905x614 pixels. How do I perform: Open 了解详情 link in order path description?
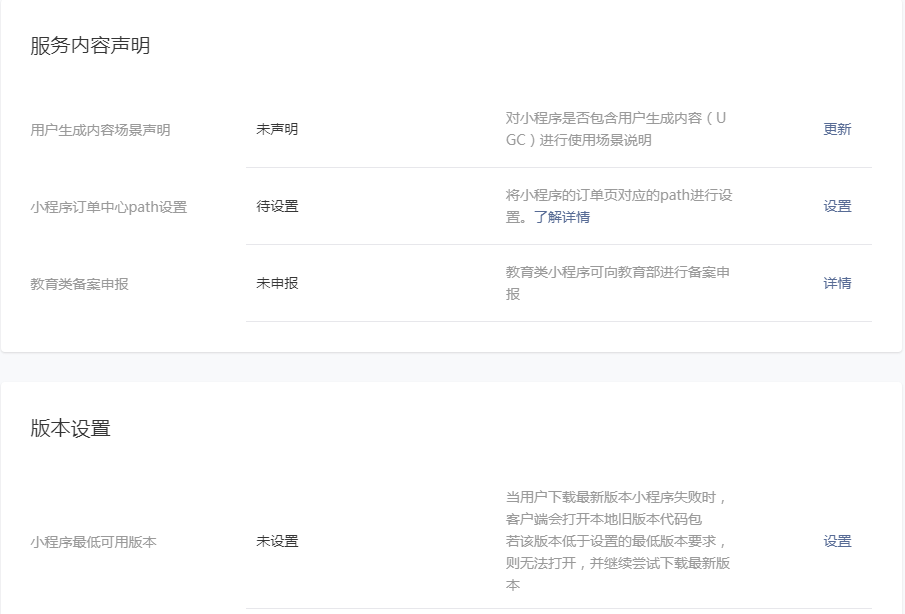(562, 217)
